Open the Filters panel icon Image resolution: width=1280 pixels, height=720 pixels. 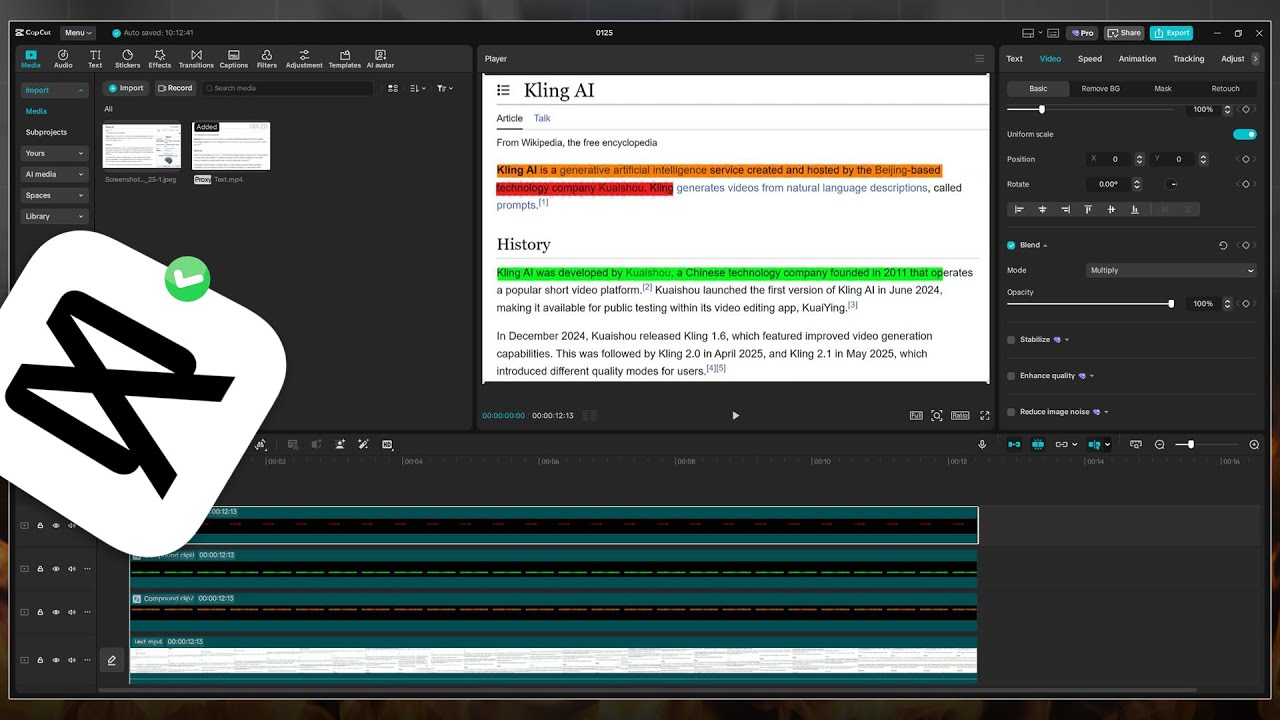point(267,59)
